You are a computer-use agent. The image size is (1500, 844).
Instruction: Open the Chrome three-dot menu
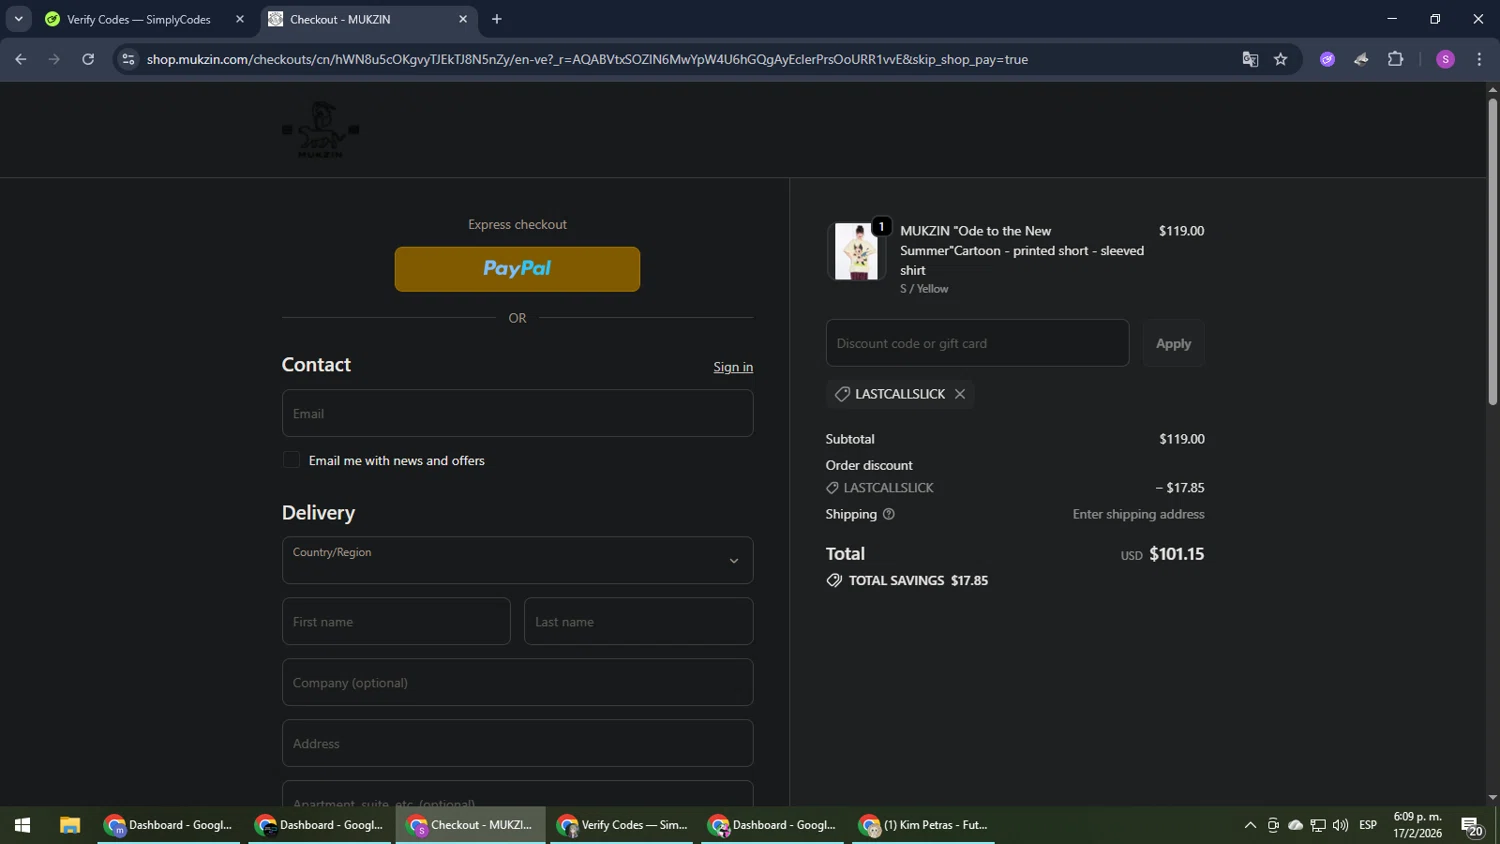1479,59
